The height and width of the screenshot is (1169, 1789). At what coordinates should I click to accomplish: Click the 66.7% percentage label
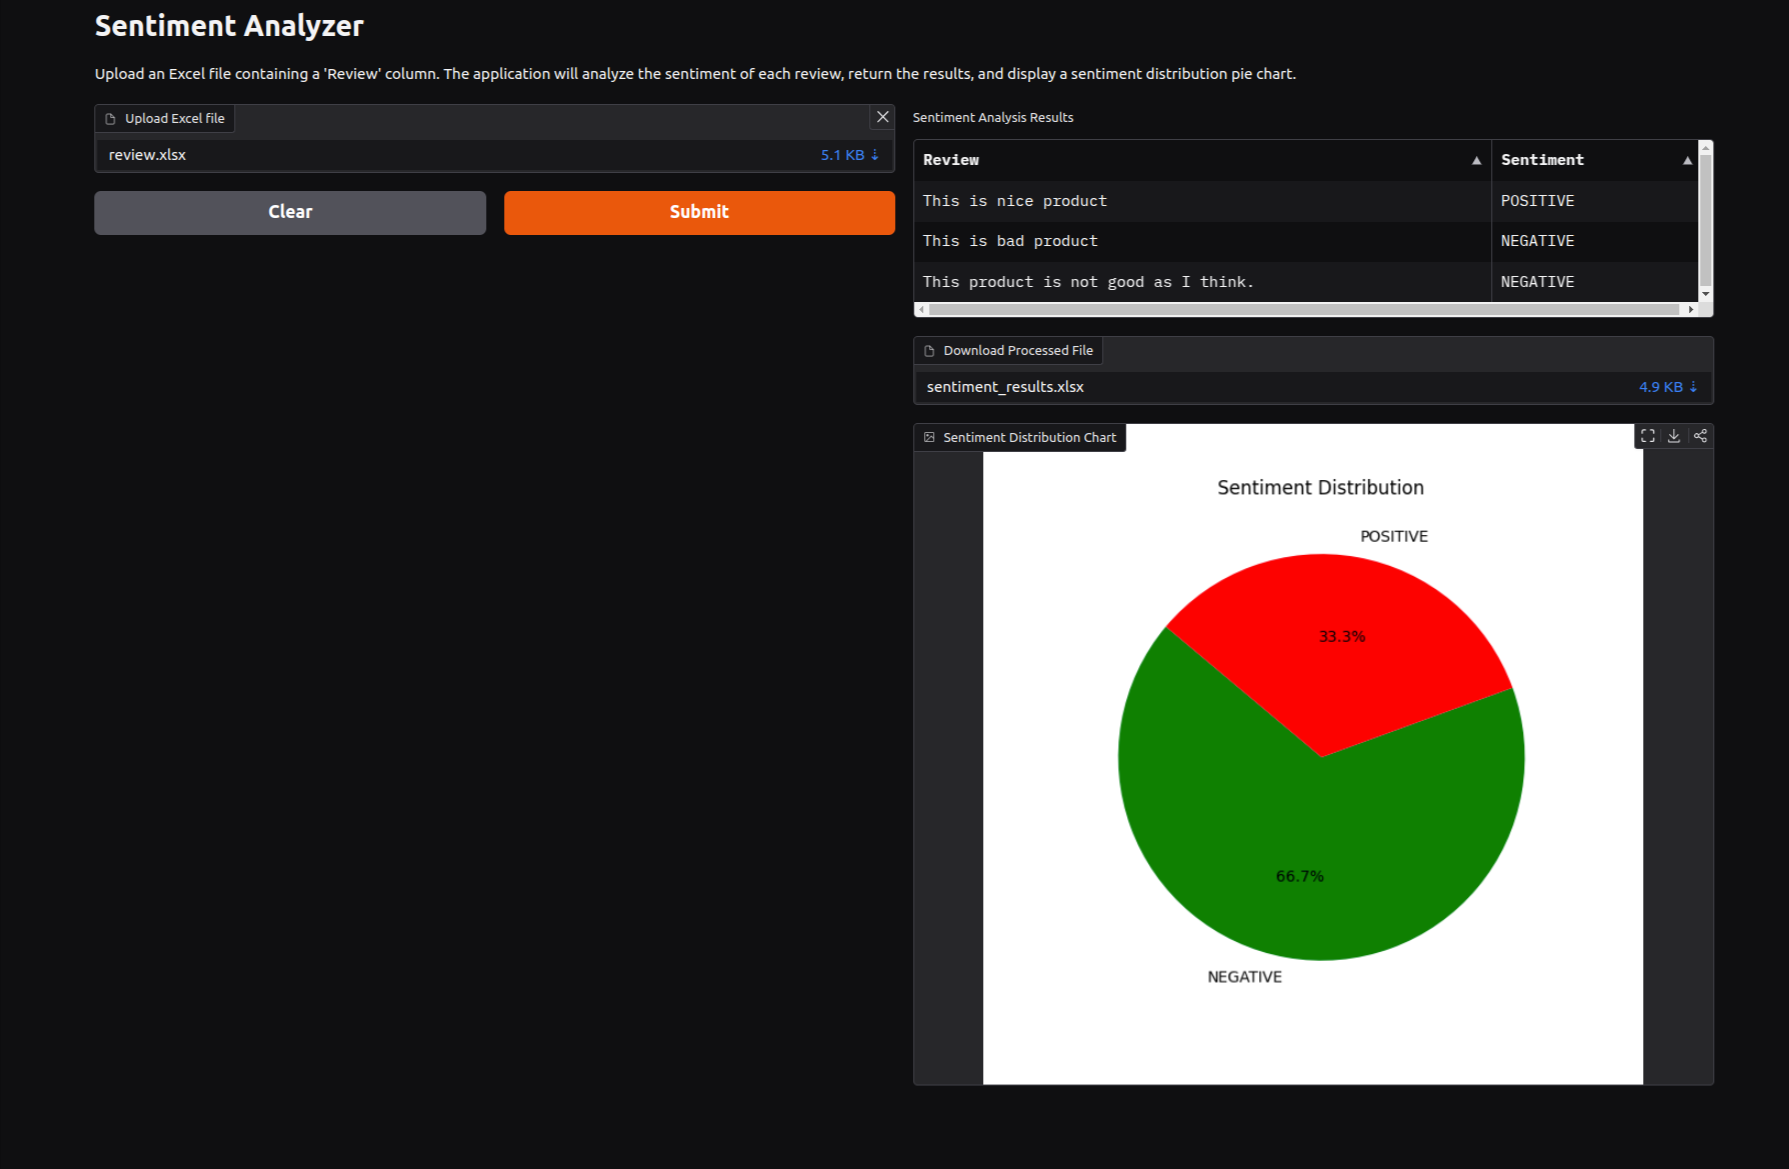[x=1299, y=877]
